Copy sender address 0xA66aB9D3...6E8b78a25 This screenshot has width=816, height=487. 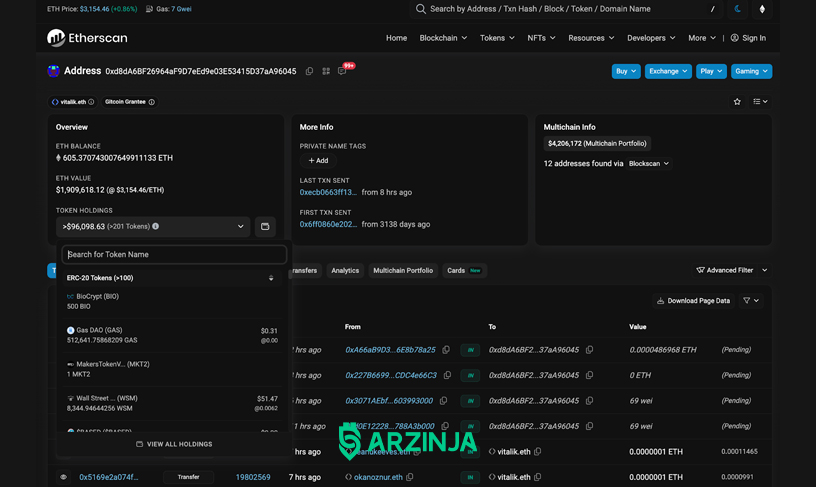[446, 350]
